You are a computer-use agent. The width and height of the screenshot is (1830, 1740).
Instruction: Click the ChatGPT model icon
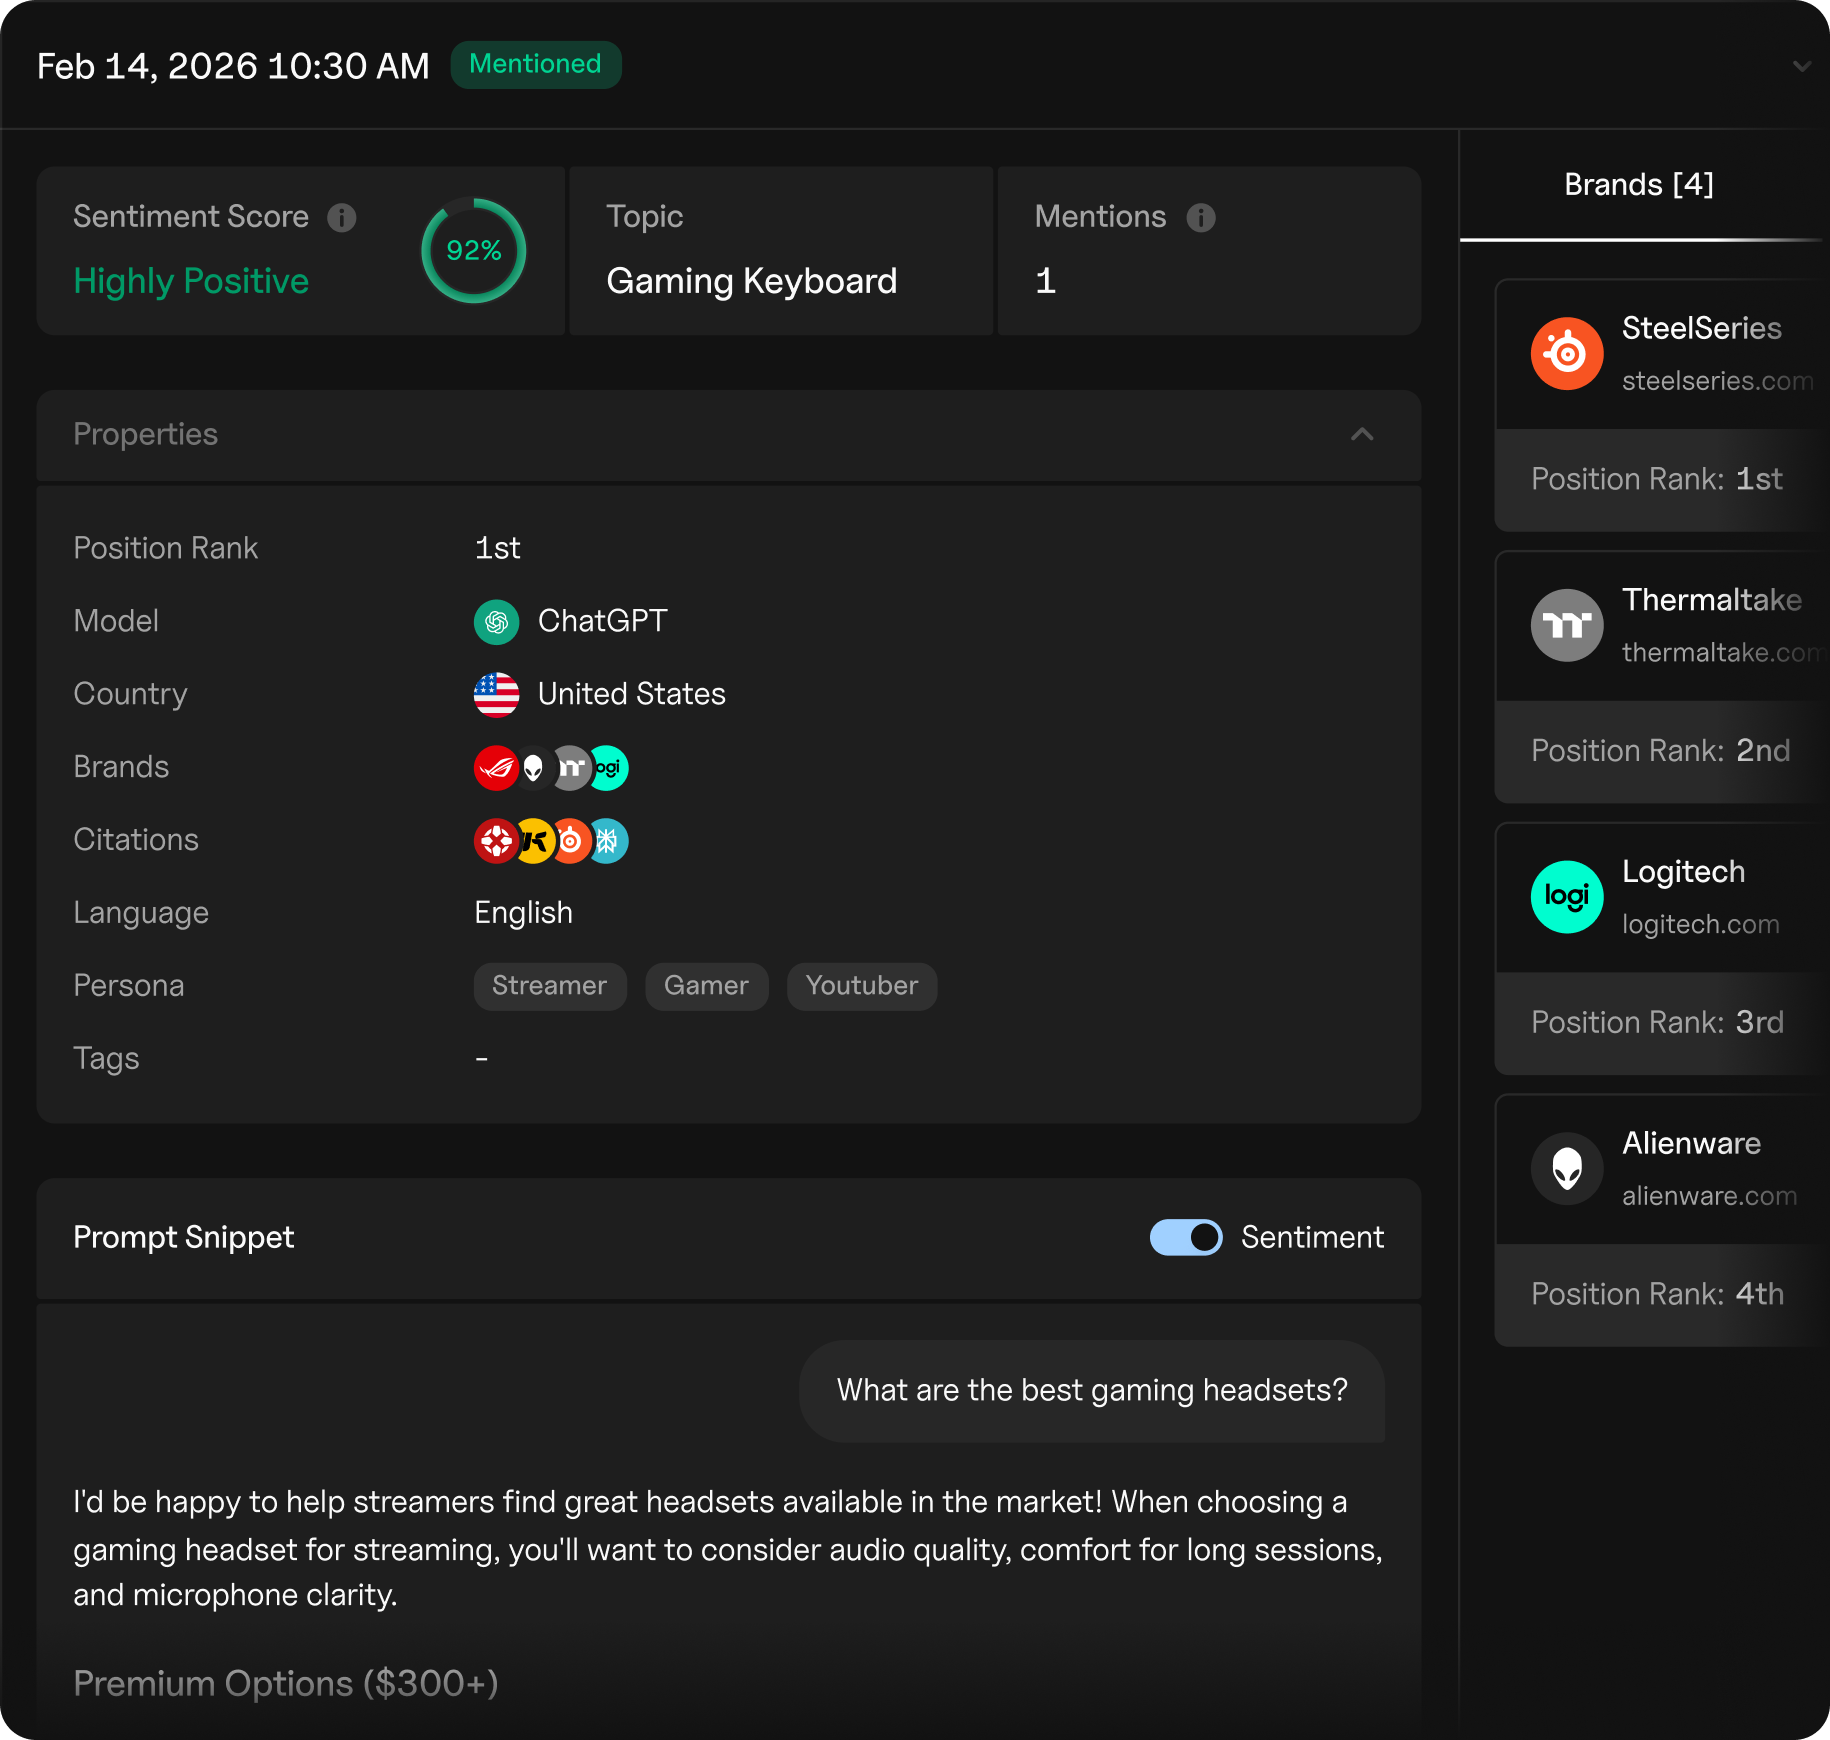click(x=496, y=622)
